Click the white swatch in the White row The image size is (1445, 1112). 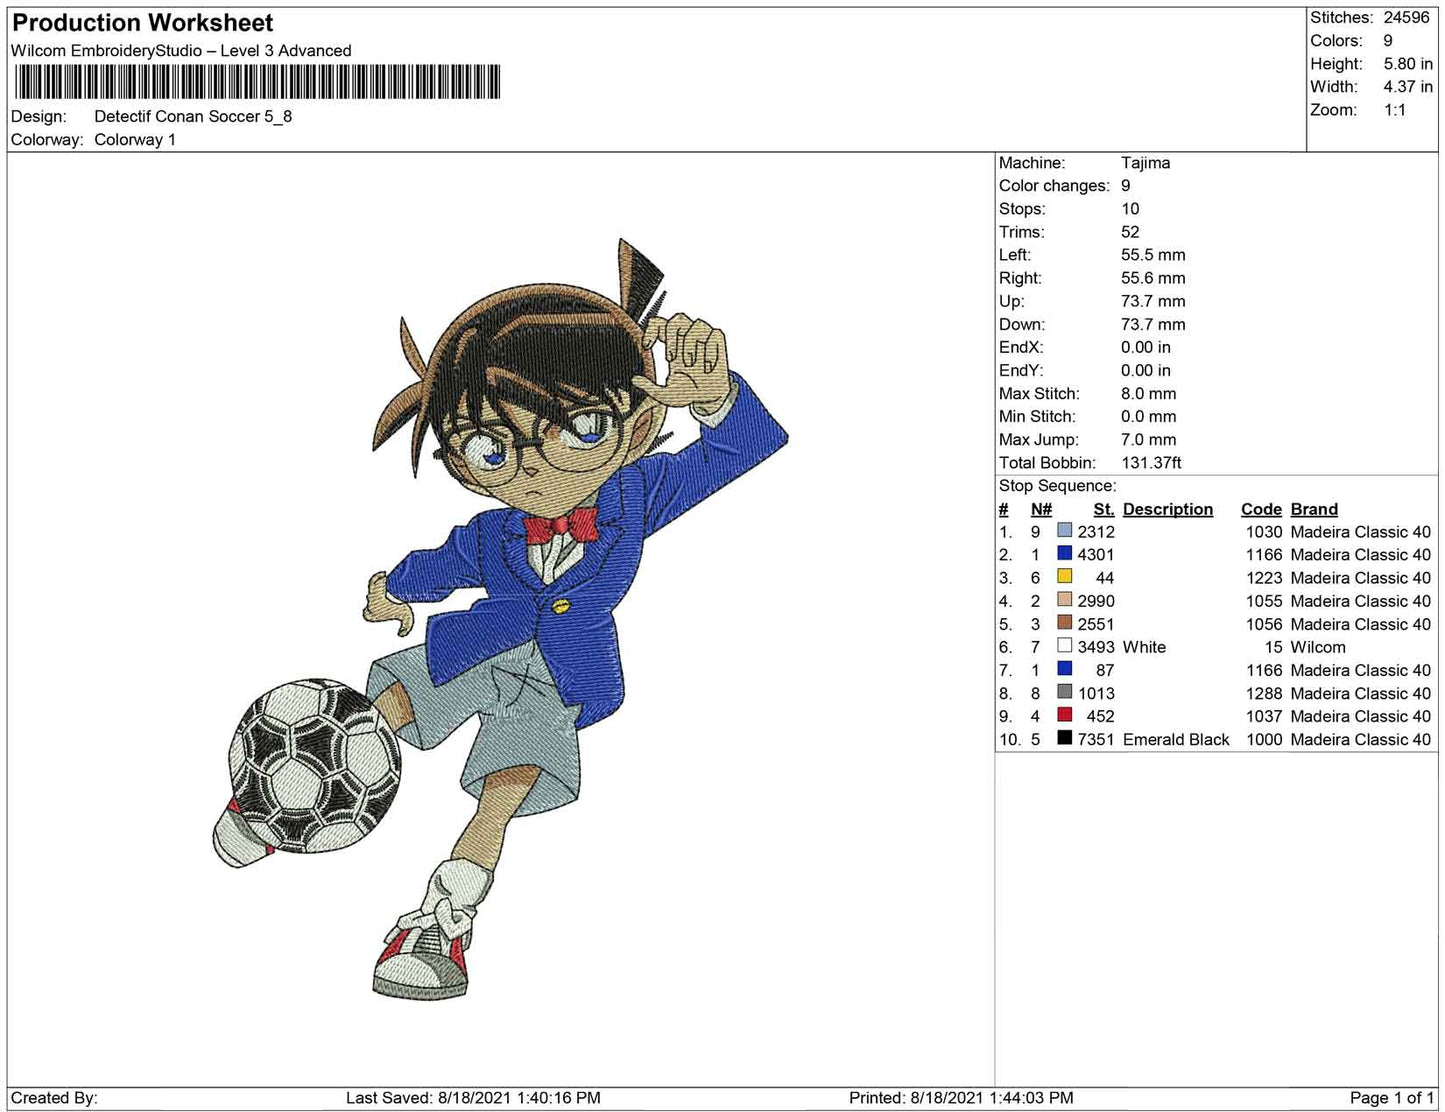(x=1064, y=646)
